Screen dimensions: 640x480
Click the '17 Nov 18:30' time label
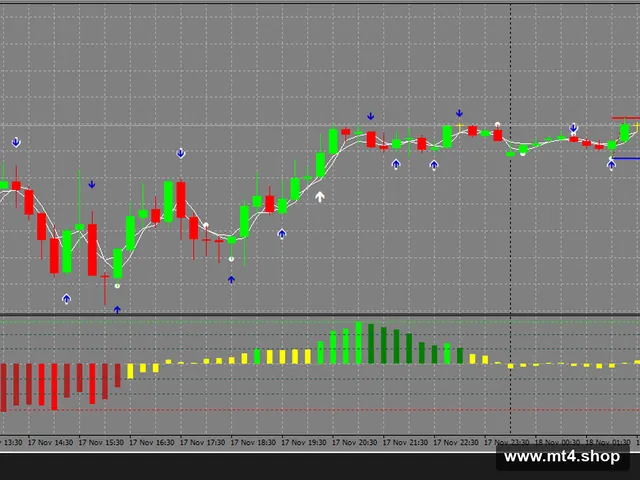pyautogui.click(x=253, y=442)
